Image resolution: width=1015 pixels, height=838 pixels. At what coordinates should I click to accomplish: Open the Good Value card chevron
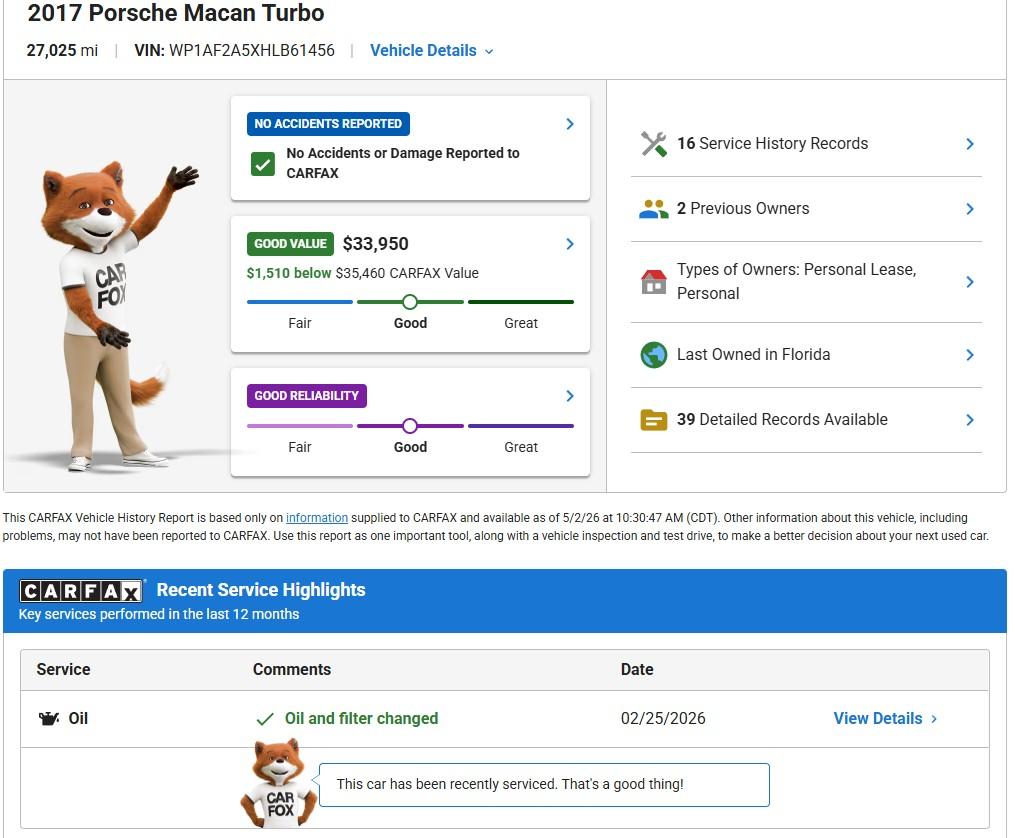(570, 244)
